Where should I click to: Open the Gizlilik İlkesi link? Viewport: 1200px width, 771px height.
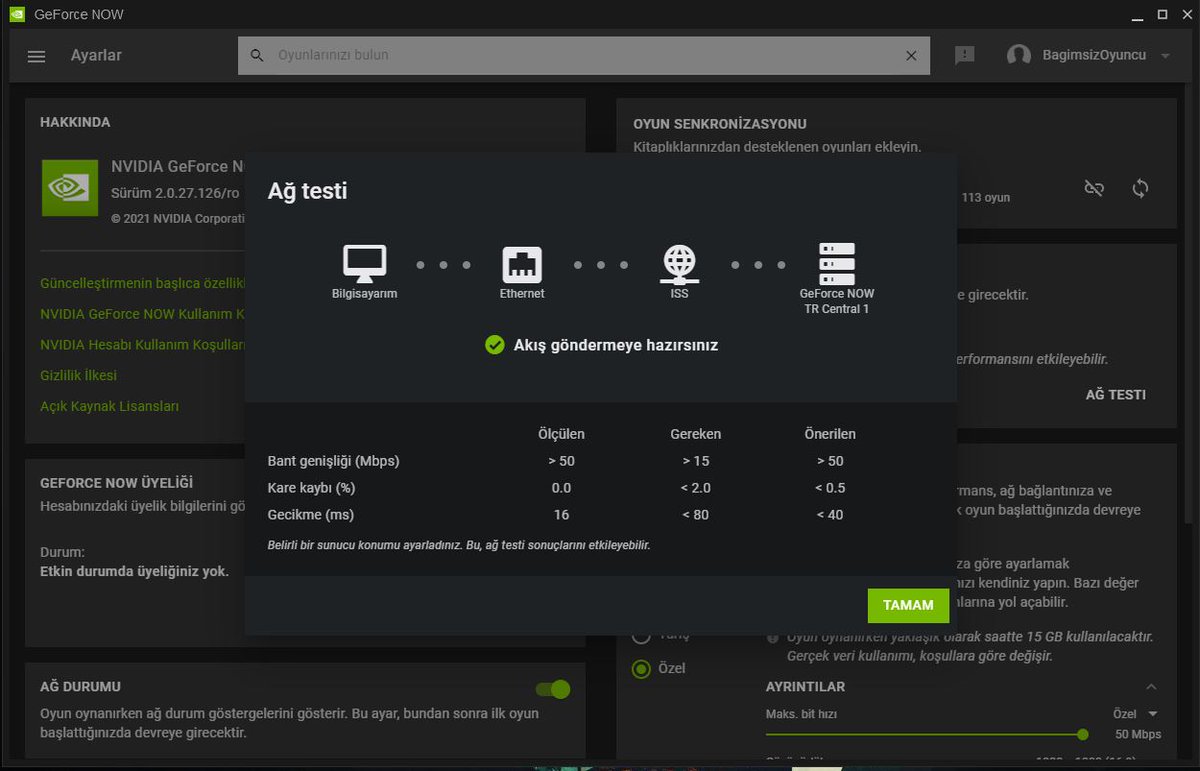point(78,375)
